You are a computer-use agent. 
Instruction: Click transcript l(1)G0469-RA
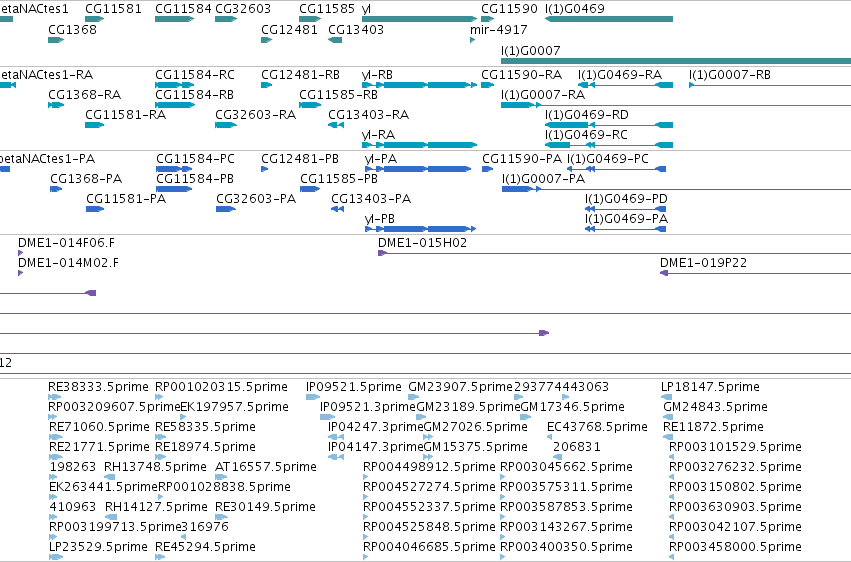pyautogui.click(x=620, y=74)
